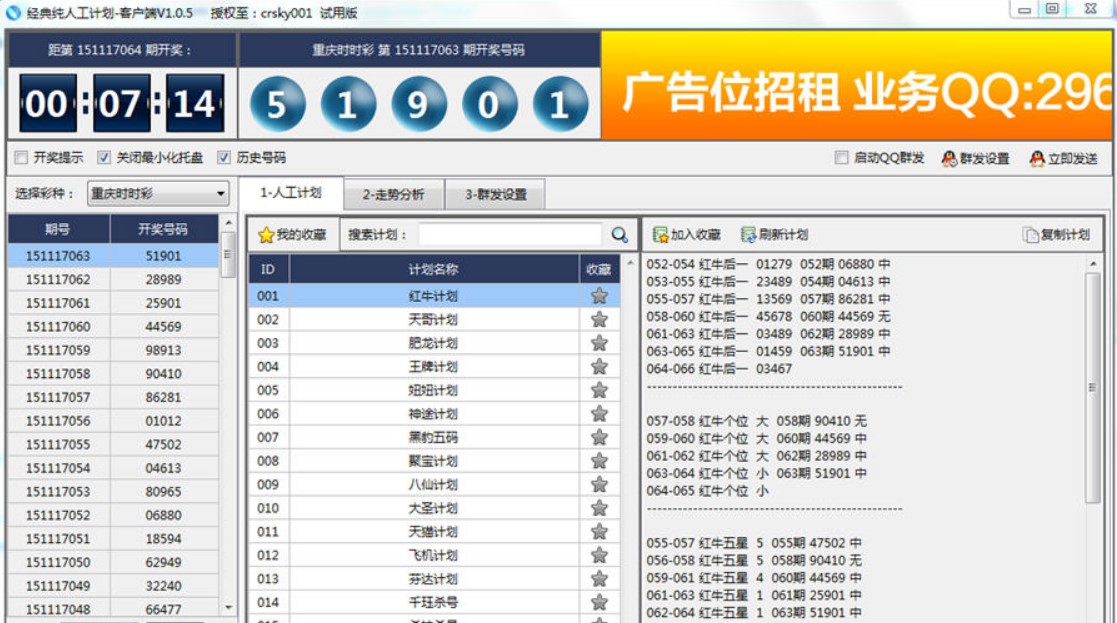The height and width of the screenshot is (623, 1117).
Task: Open the 3-群发设置 tab
Action: point(495,195)
